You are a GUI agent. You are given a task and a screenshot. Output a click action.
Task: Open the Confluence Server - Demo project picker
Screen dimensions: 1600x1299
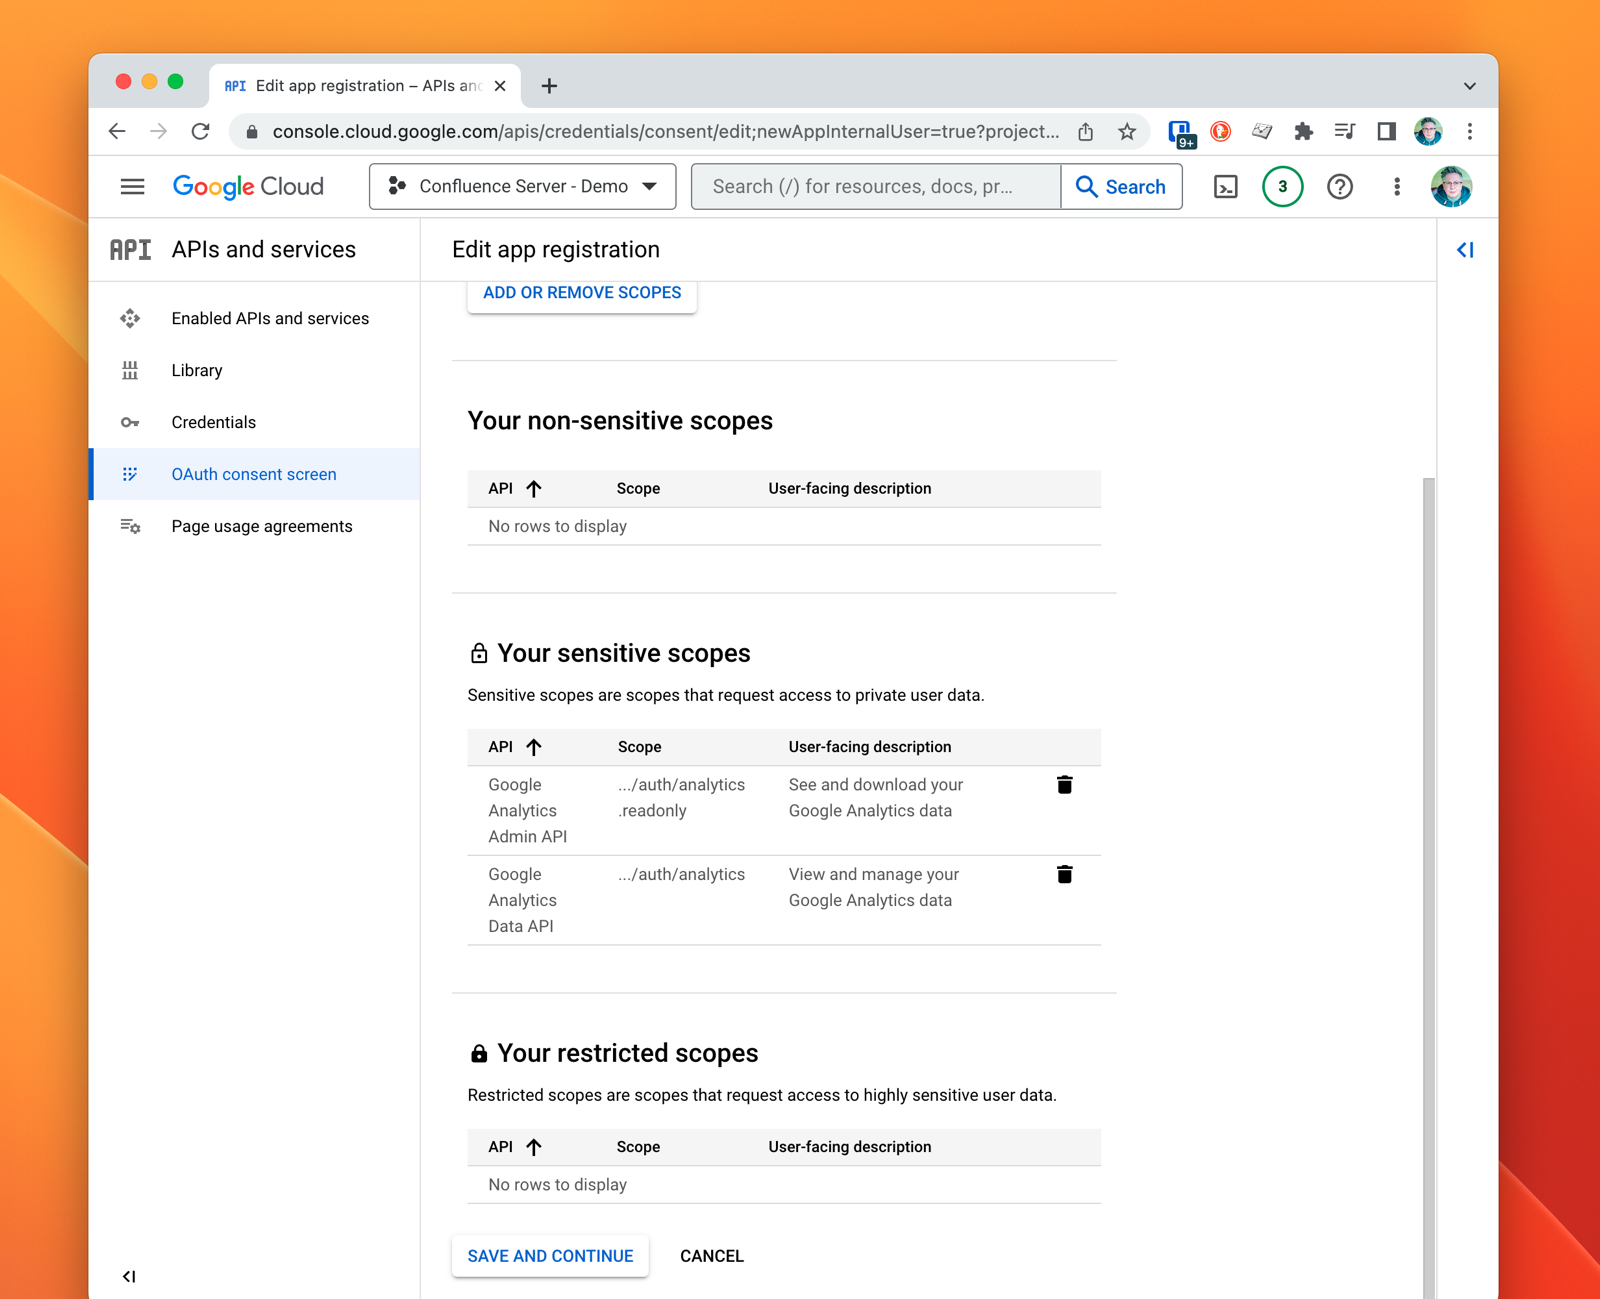(522, 187)
